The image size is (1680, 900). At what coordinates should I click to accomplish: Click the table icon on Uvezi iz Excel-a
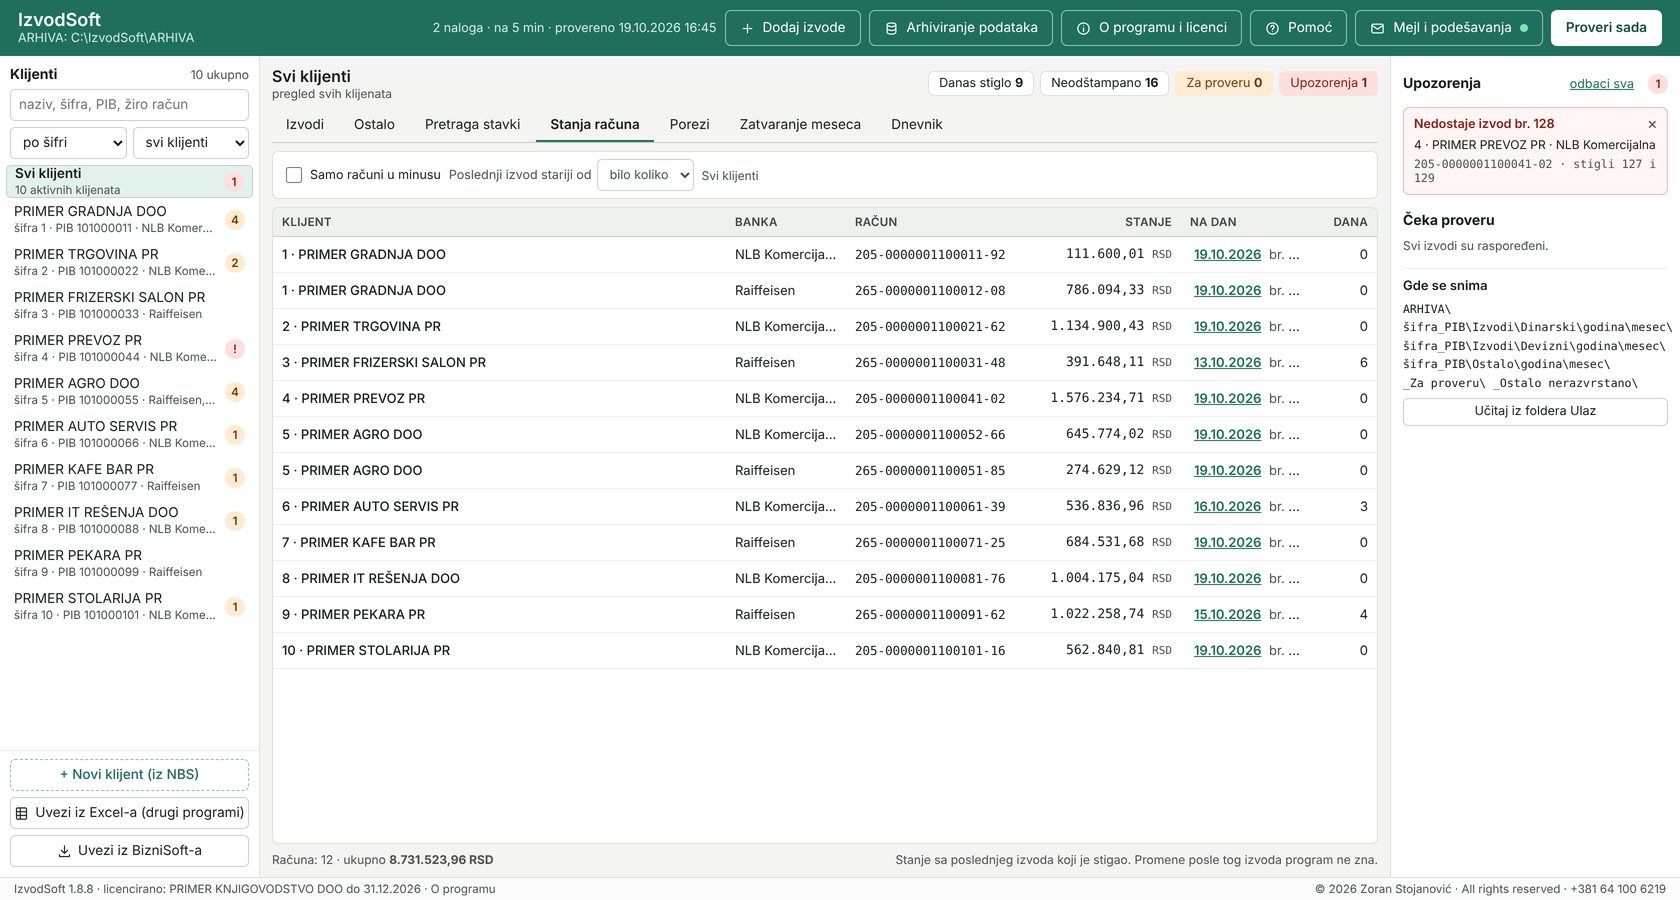click(22, 813)
